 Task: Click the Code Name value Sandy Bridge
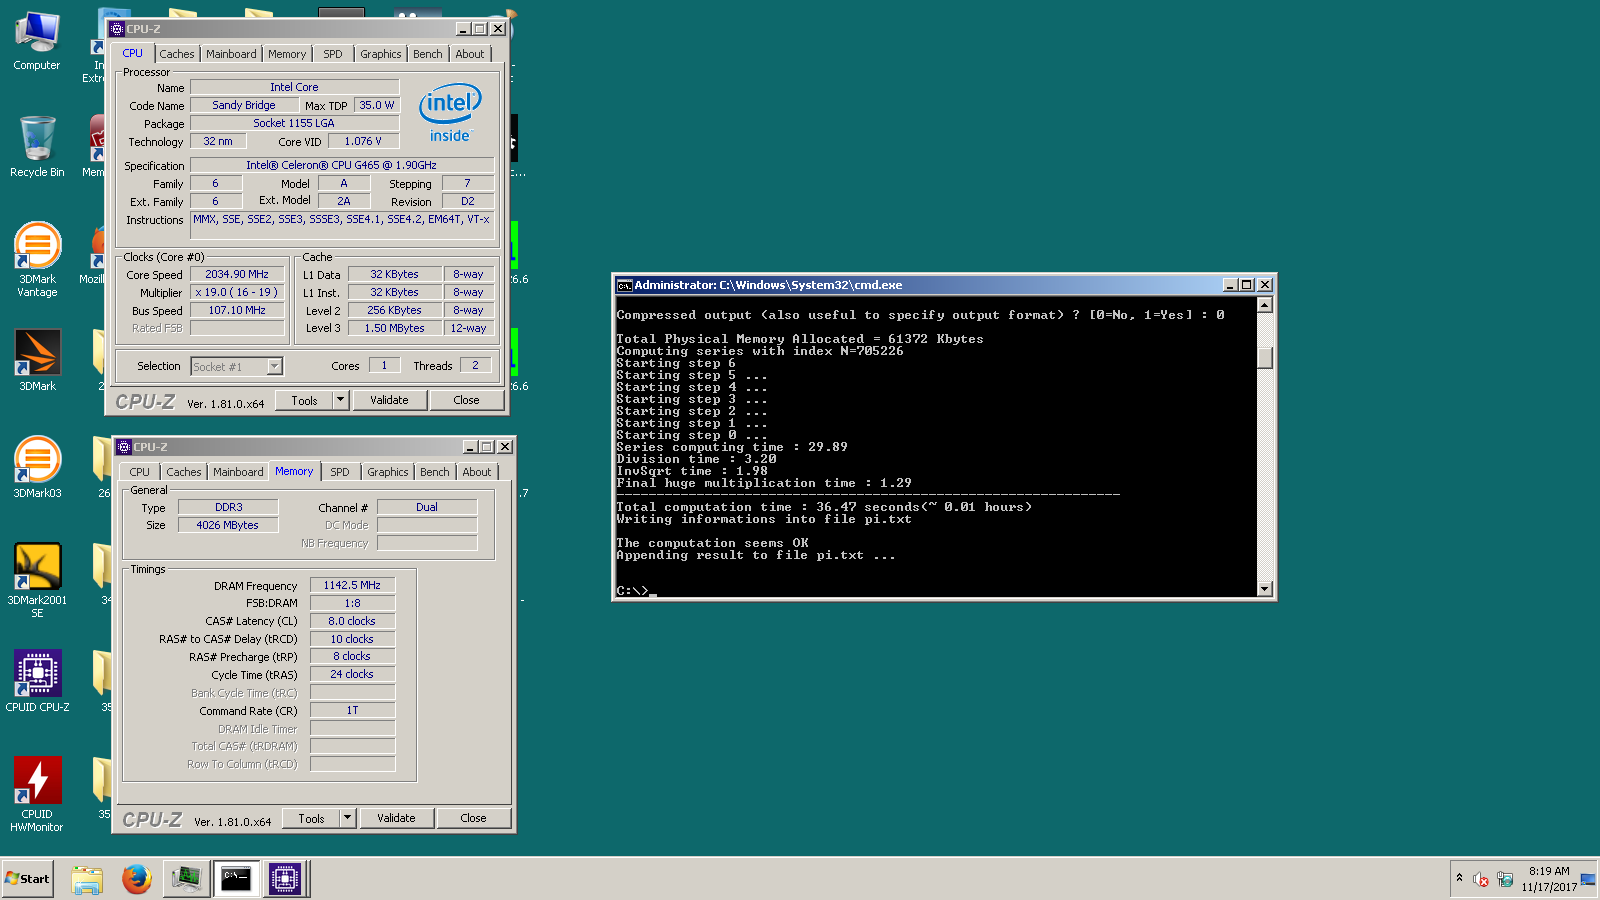244,105
